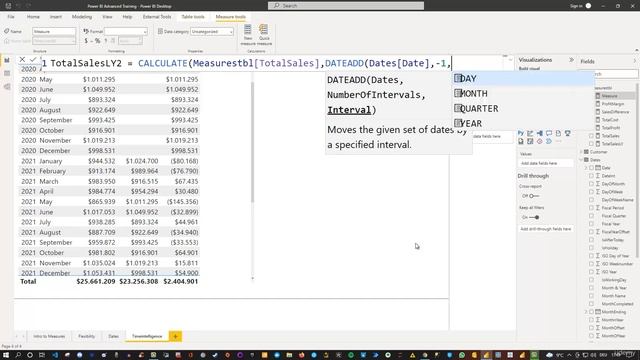Add a new report page with plus
The height and width of the screenshot is (360, 640).
176,336
